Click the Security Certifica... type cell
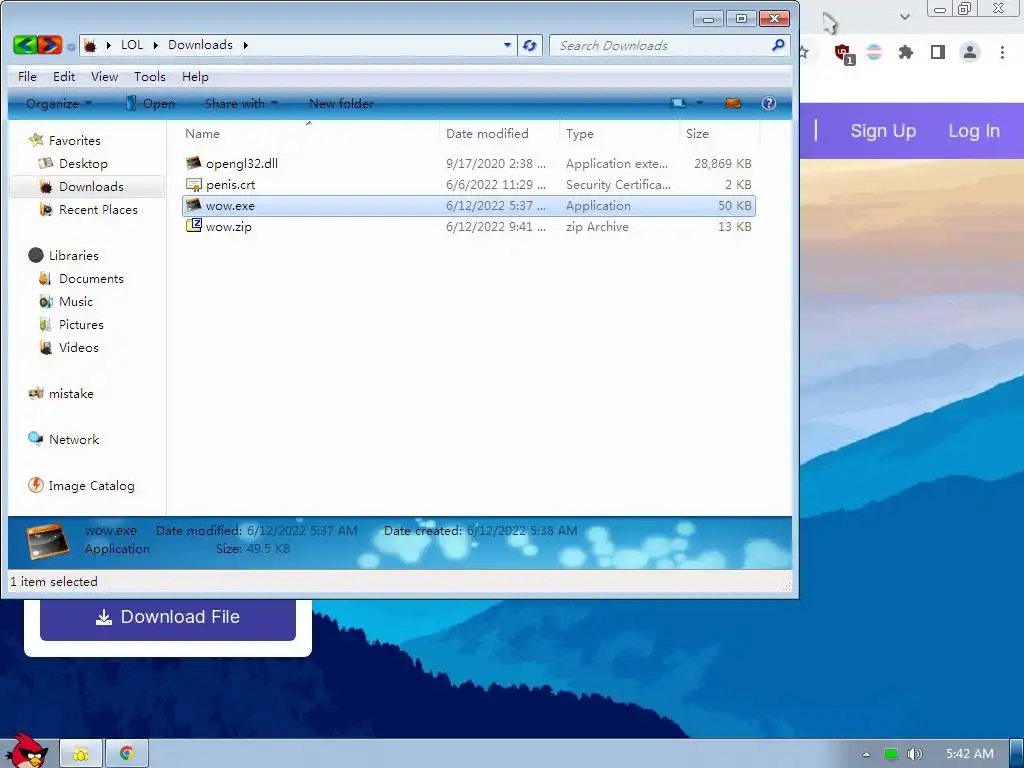1024x768 pixels. click(618, 185)
